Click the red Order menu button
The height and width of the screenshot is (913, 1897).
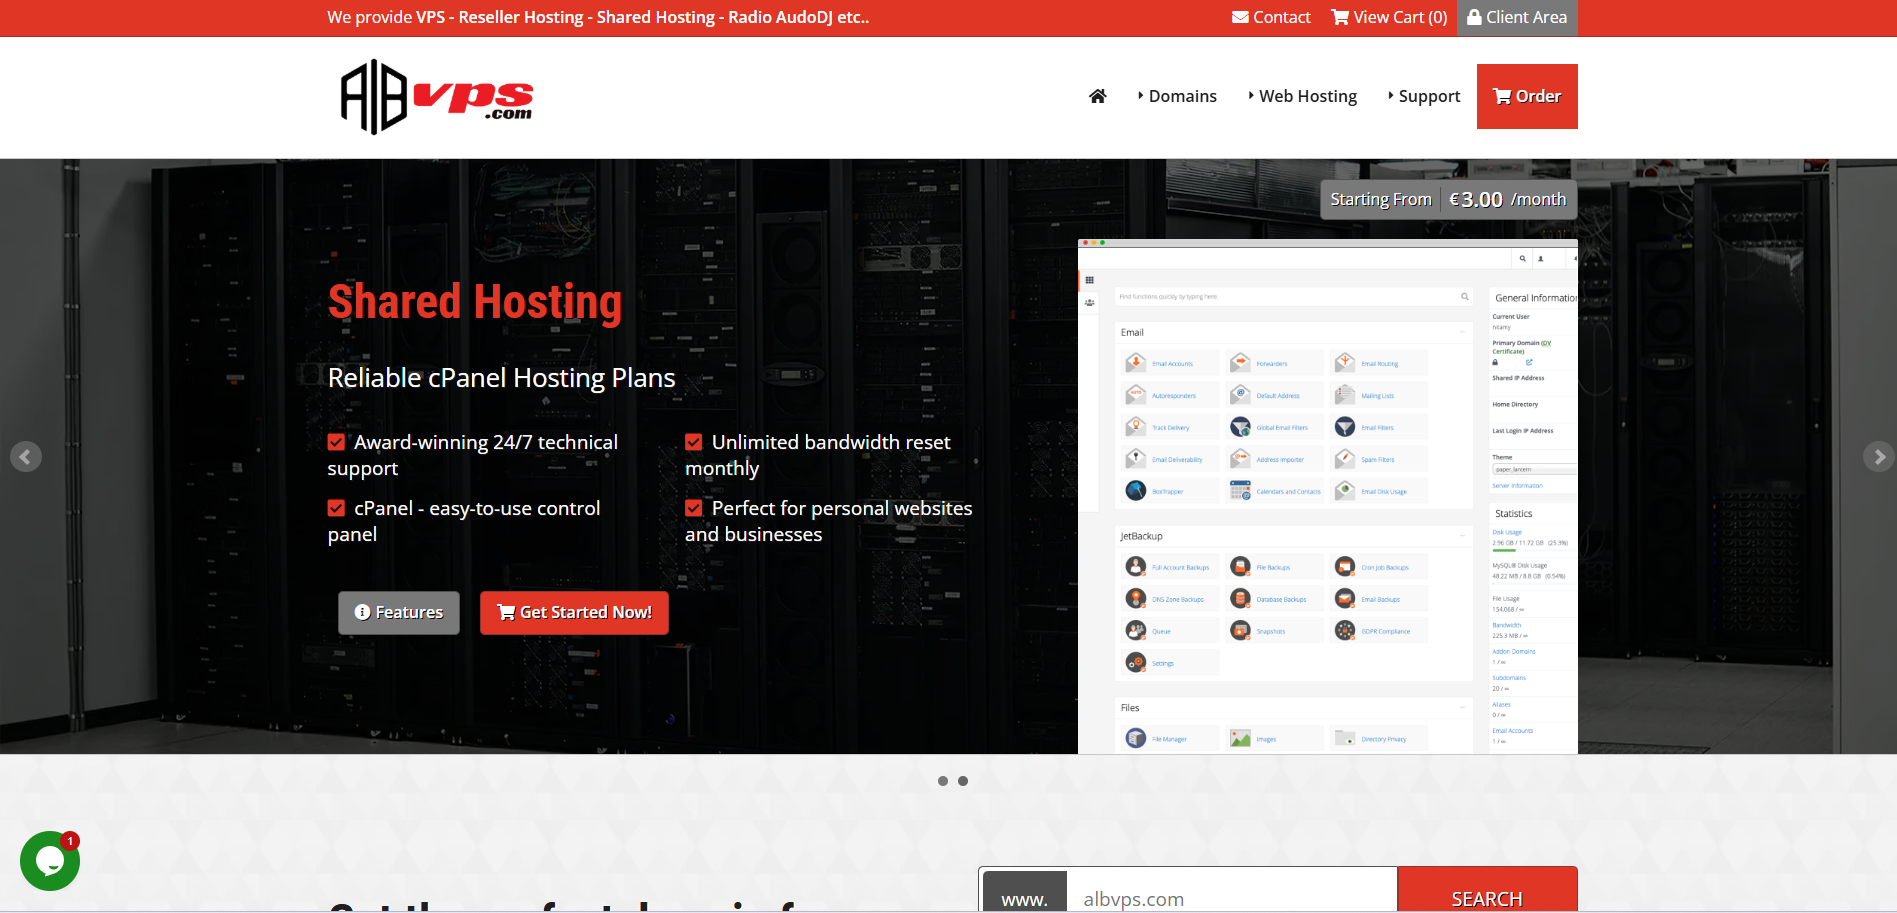point(1527,96)
